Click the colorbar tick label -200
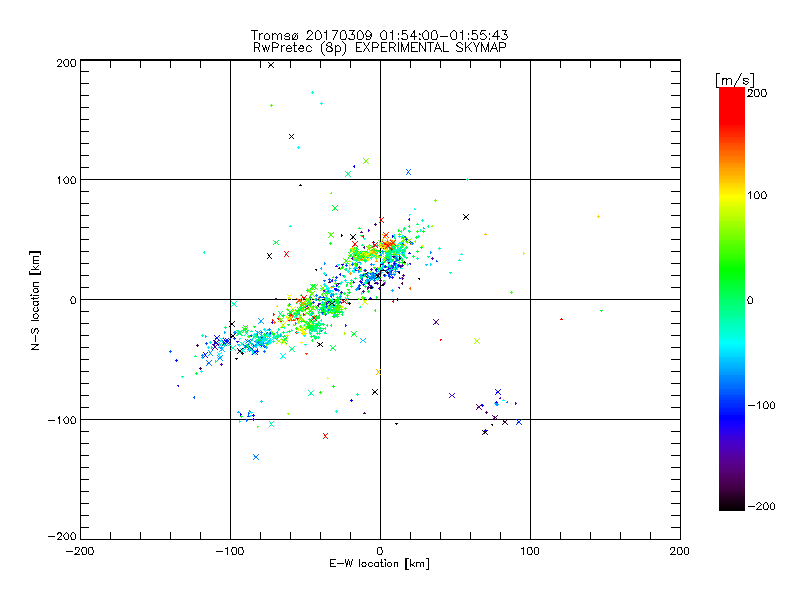The height and width of the screenshot is (600, 800). 761,507
